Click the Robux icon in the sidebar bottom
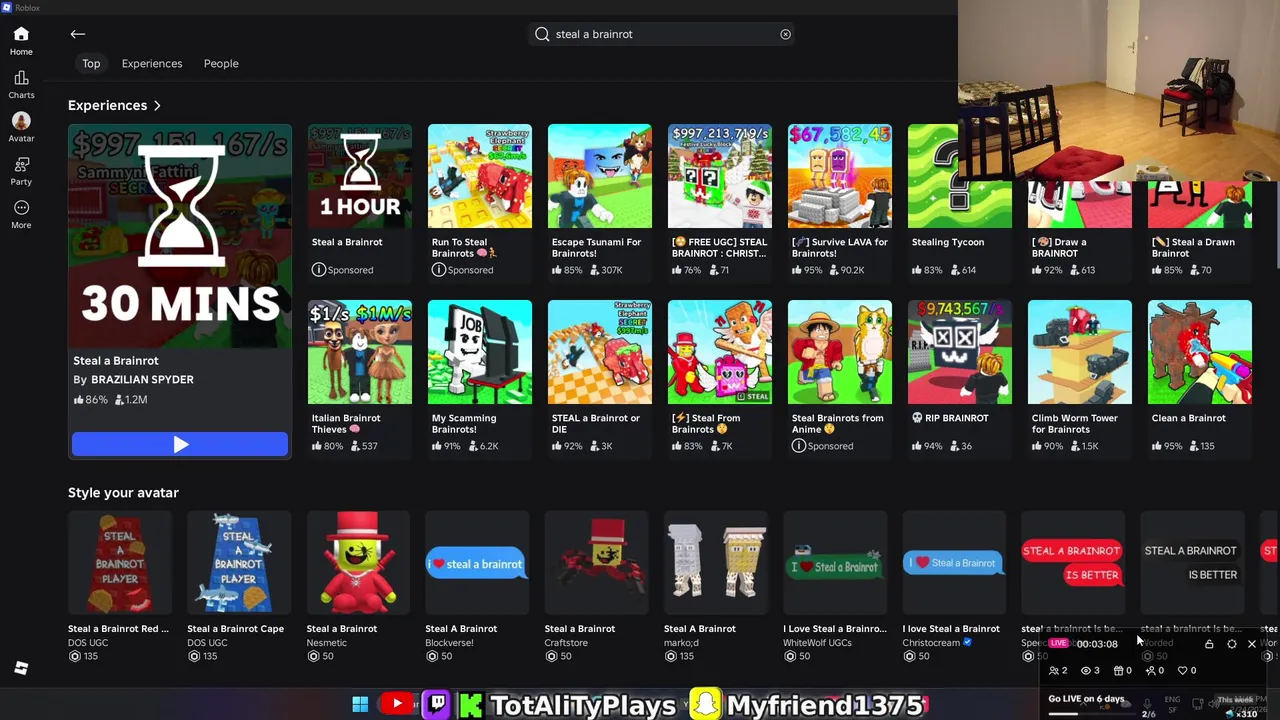The image size is (1280, 720). click(x=21, y=668)
